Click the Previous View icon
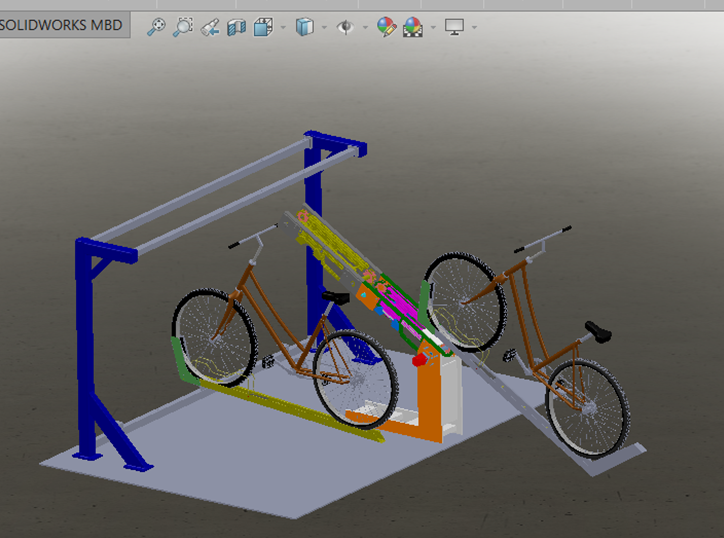The image size is (724, 538). pyautogui.click(x=210, y=27)
